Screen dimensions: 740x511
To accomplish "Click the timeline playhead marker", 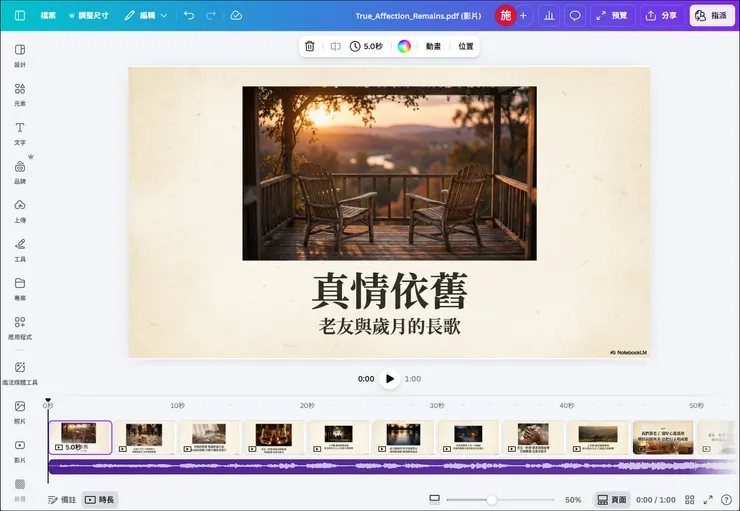I will [48, 400].
